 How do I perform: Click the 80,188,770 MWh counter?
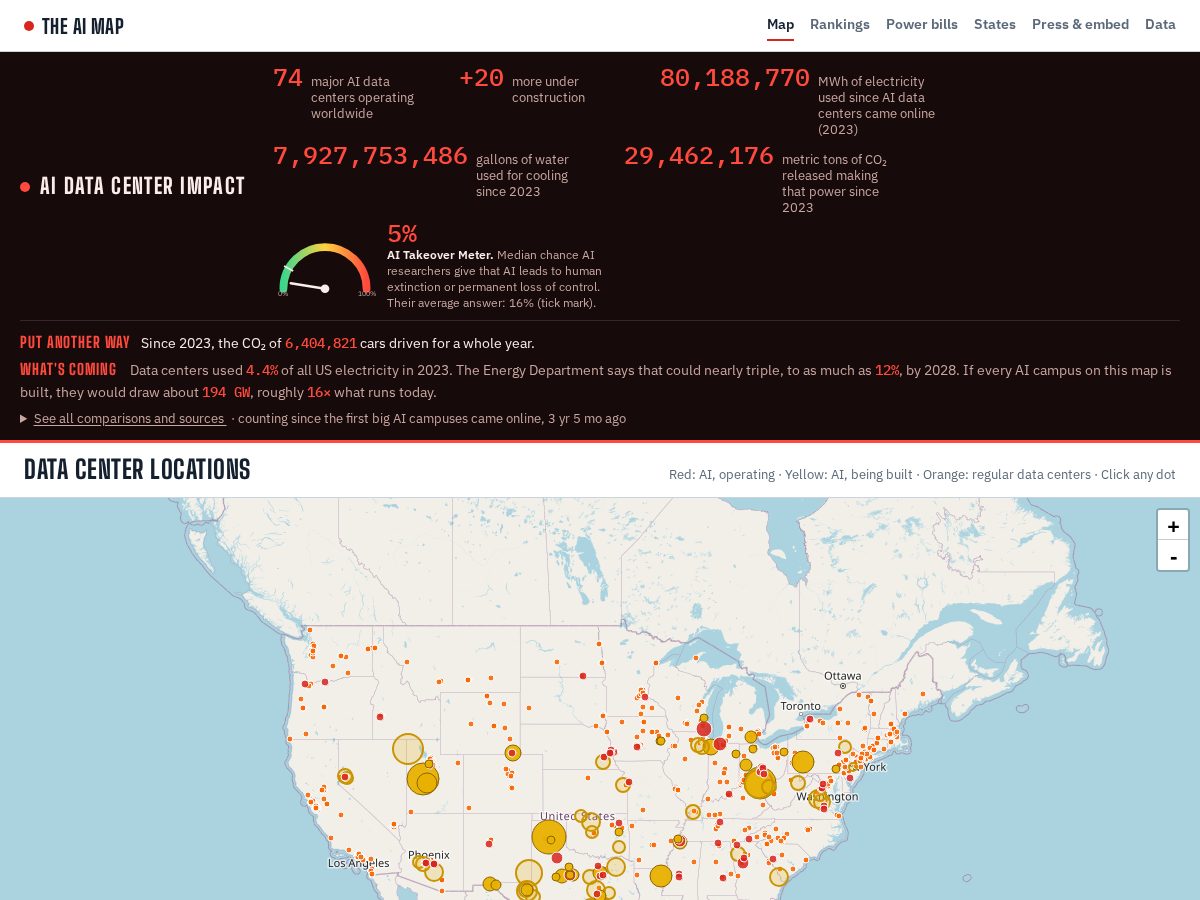click(x=735, y=78)
